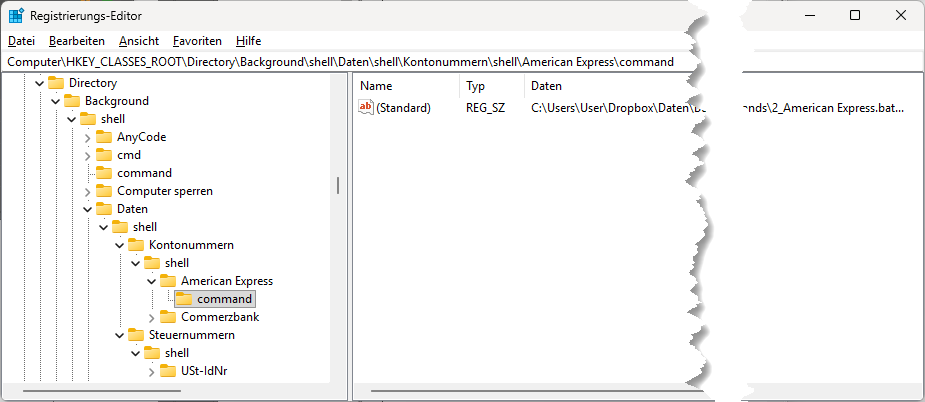Select the command key under American Express

point(224,299)
